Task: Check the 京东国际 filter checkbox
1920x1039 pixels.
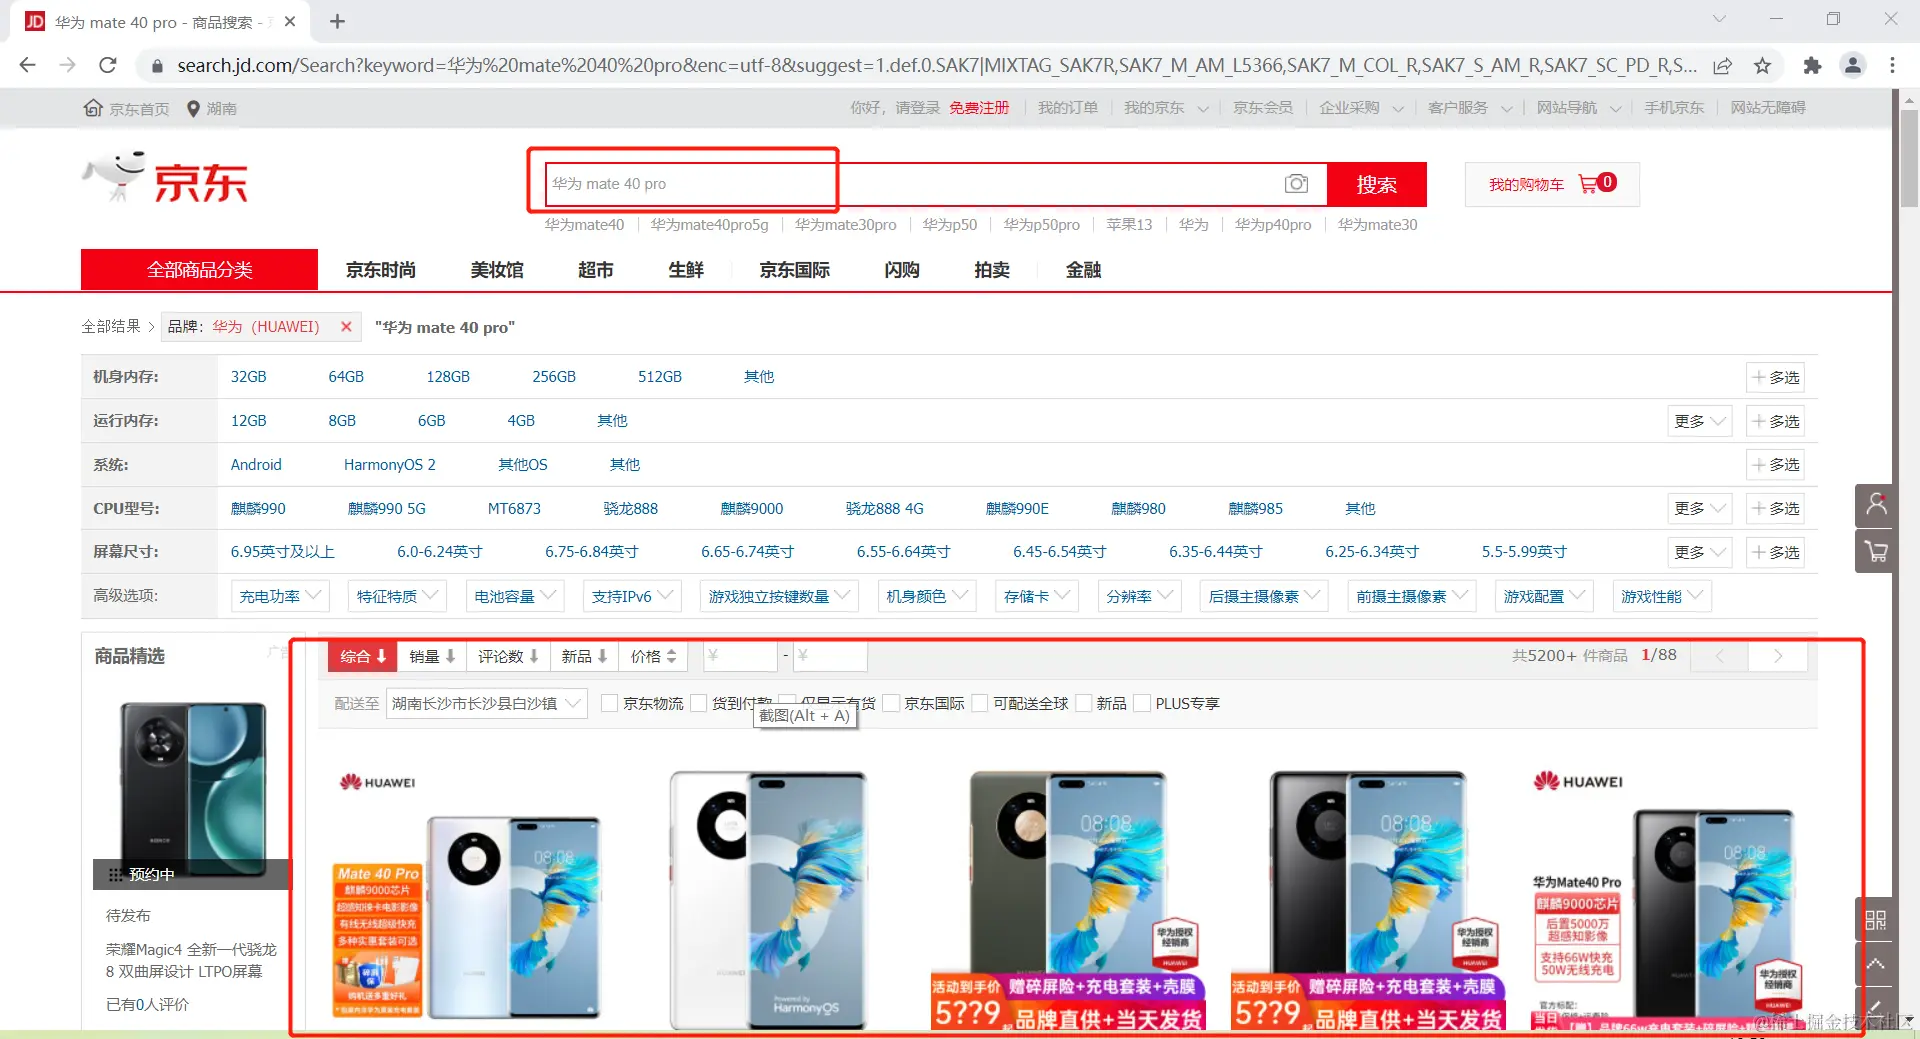Action: (890, 703)
